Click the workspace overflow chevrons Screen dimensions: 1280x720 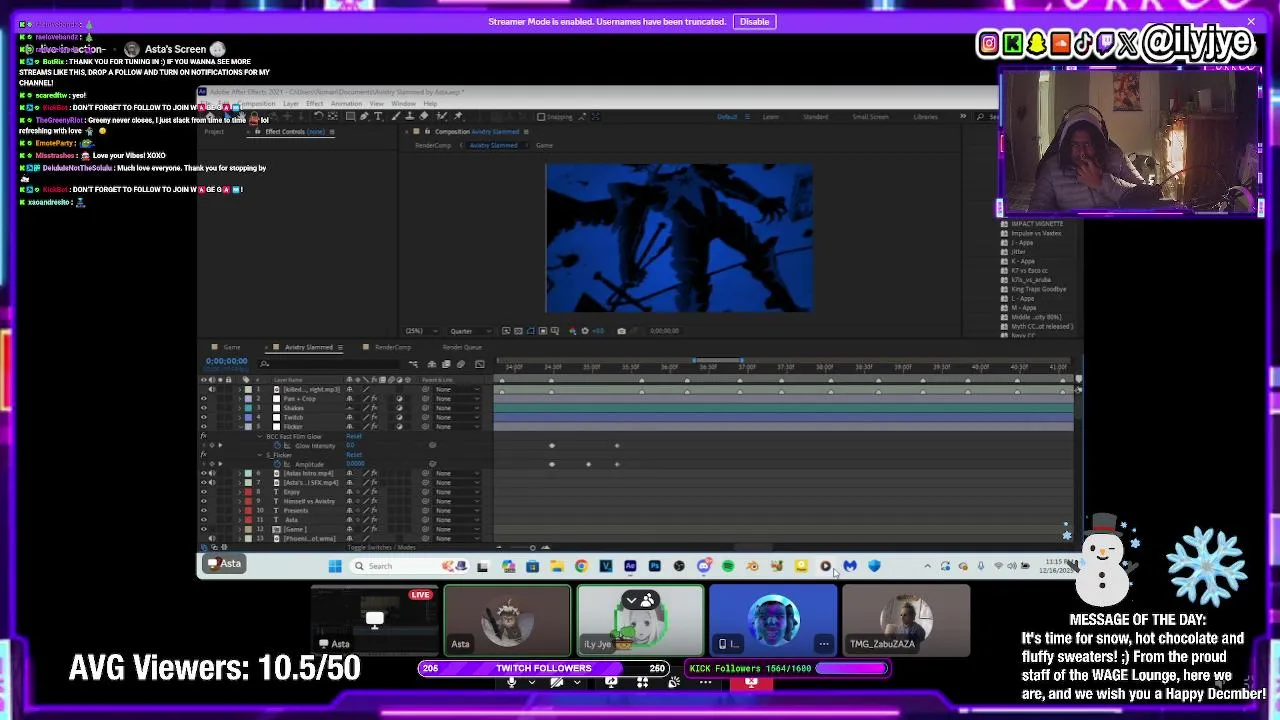(963, 116)
